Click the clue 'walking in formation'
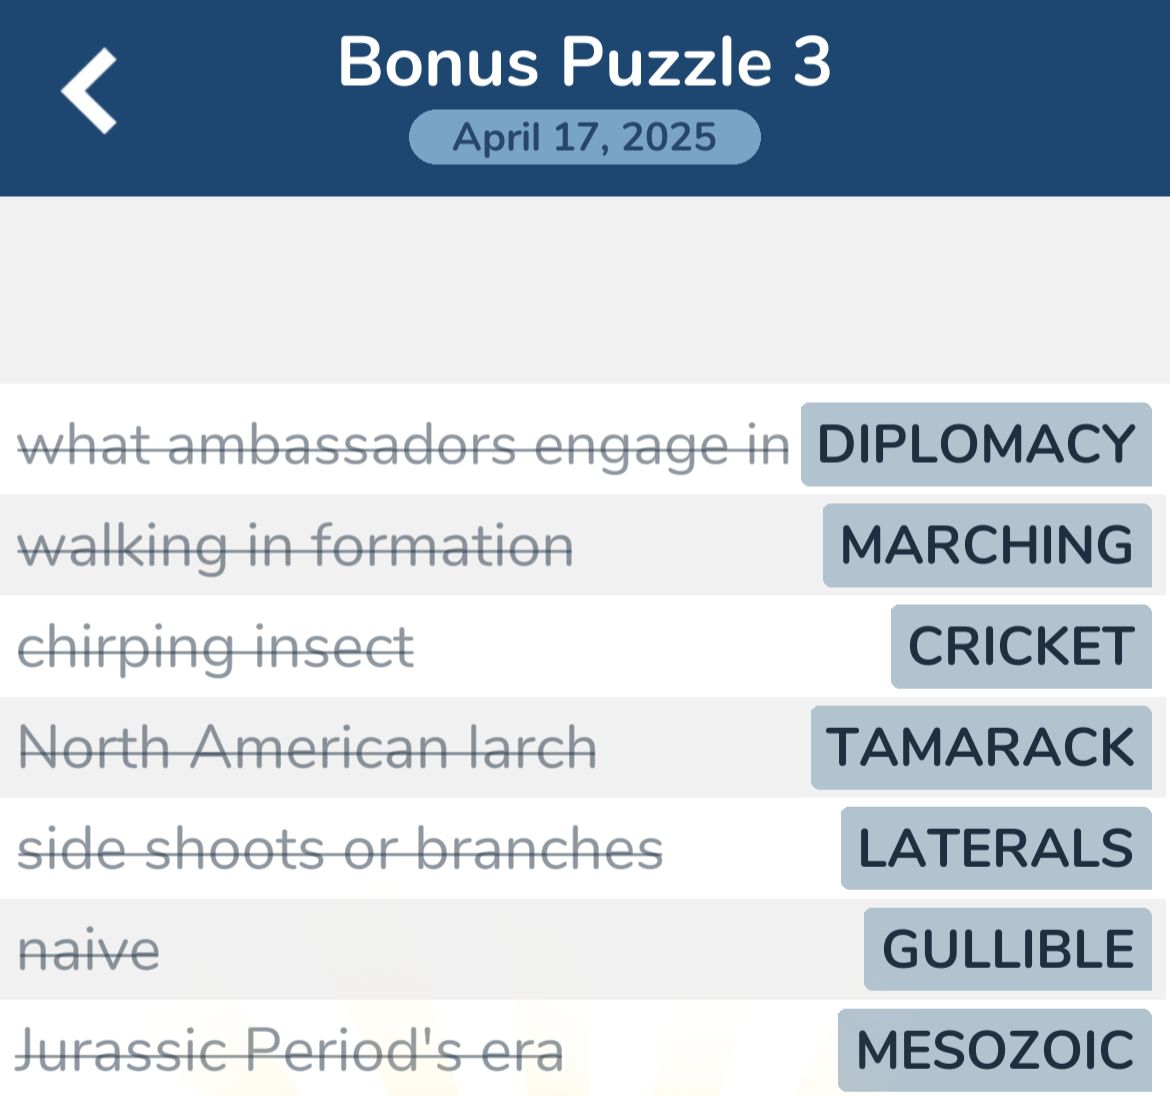 pyautogui.click(x=295, y=545)
